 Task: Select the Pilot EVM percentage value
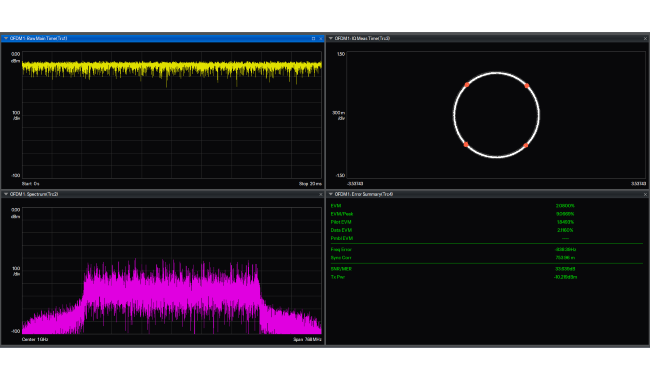click(x=565, y=222)
